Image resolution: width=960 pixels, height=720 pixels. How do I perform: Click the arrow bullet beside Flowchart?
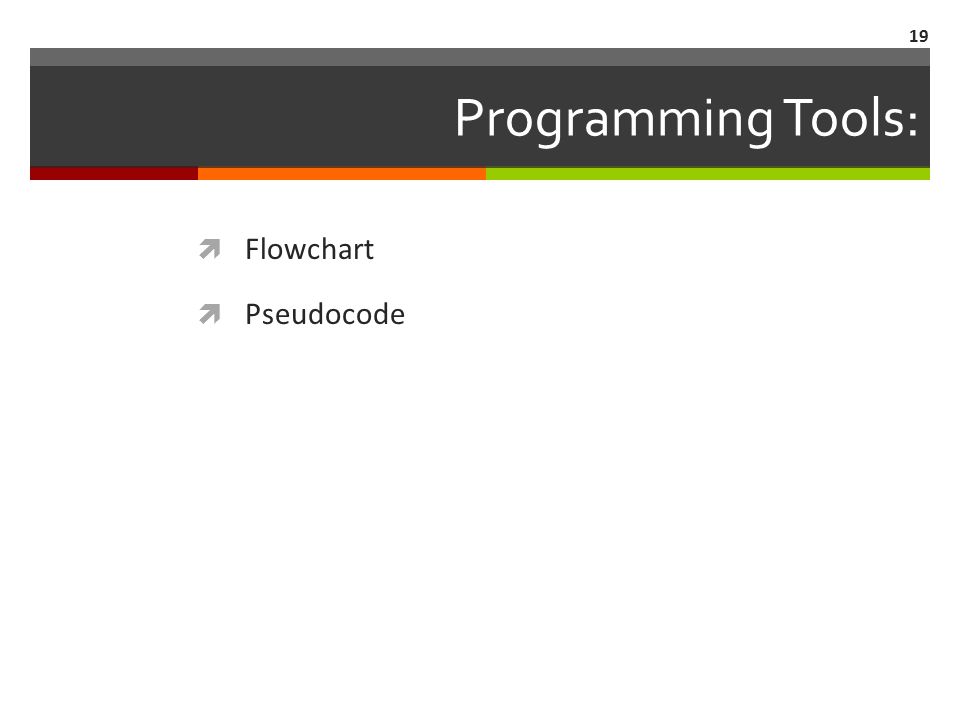(x=209, y=249)
